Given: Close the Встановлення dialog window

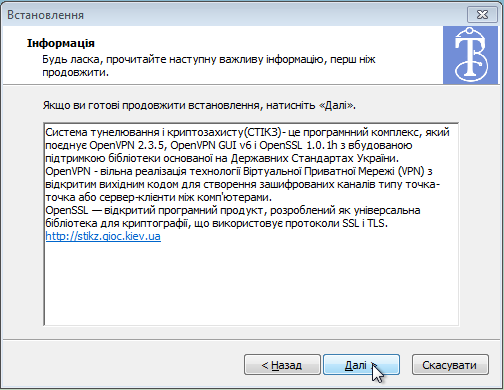Looking at the screenshot, I should pyautogui.click(x=482, y=15).
